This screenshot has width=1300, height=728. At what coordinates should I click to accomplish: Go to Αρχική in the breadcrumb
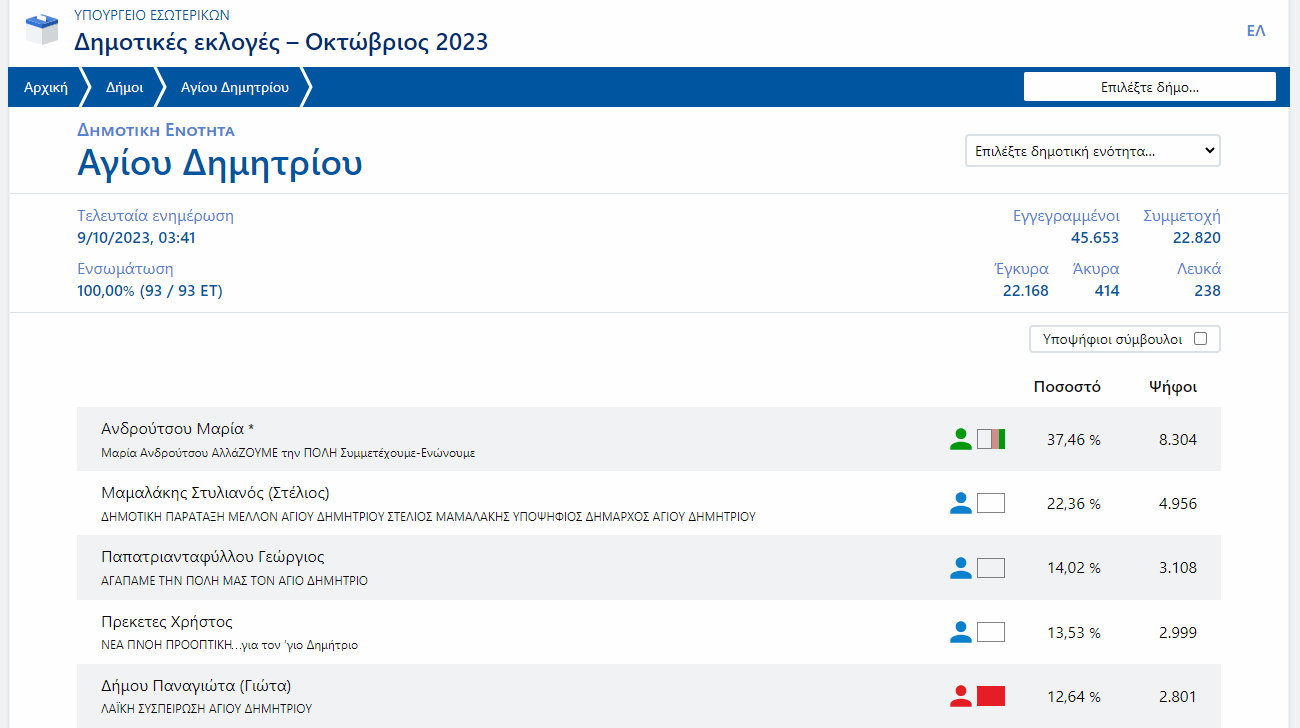tap(45, 87)
